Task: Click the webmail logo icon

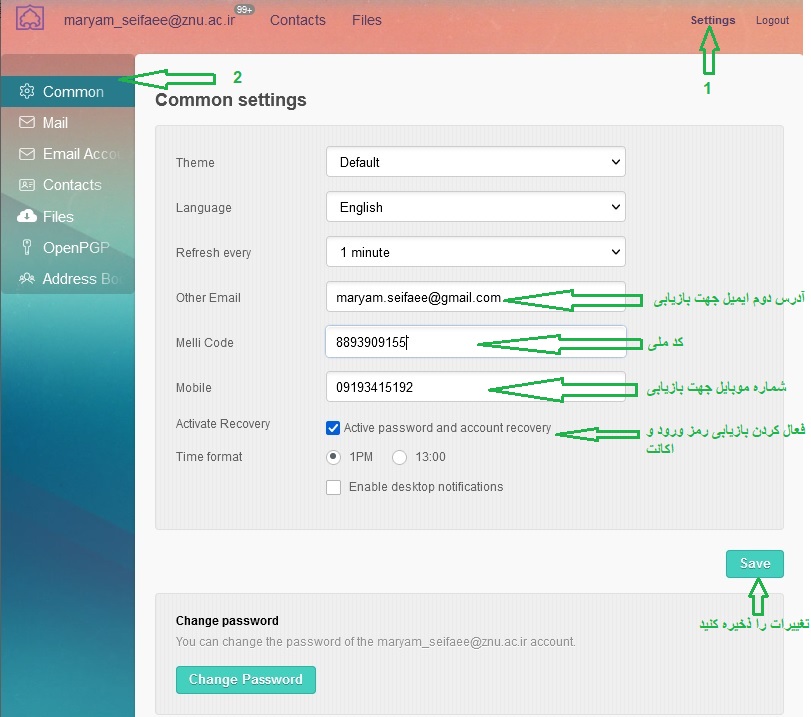Action: [29, 18]
